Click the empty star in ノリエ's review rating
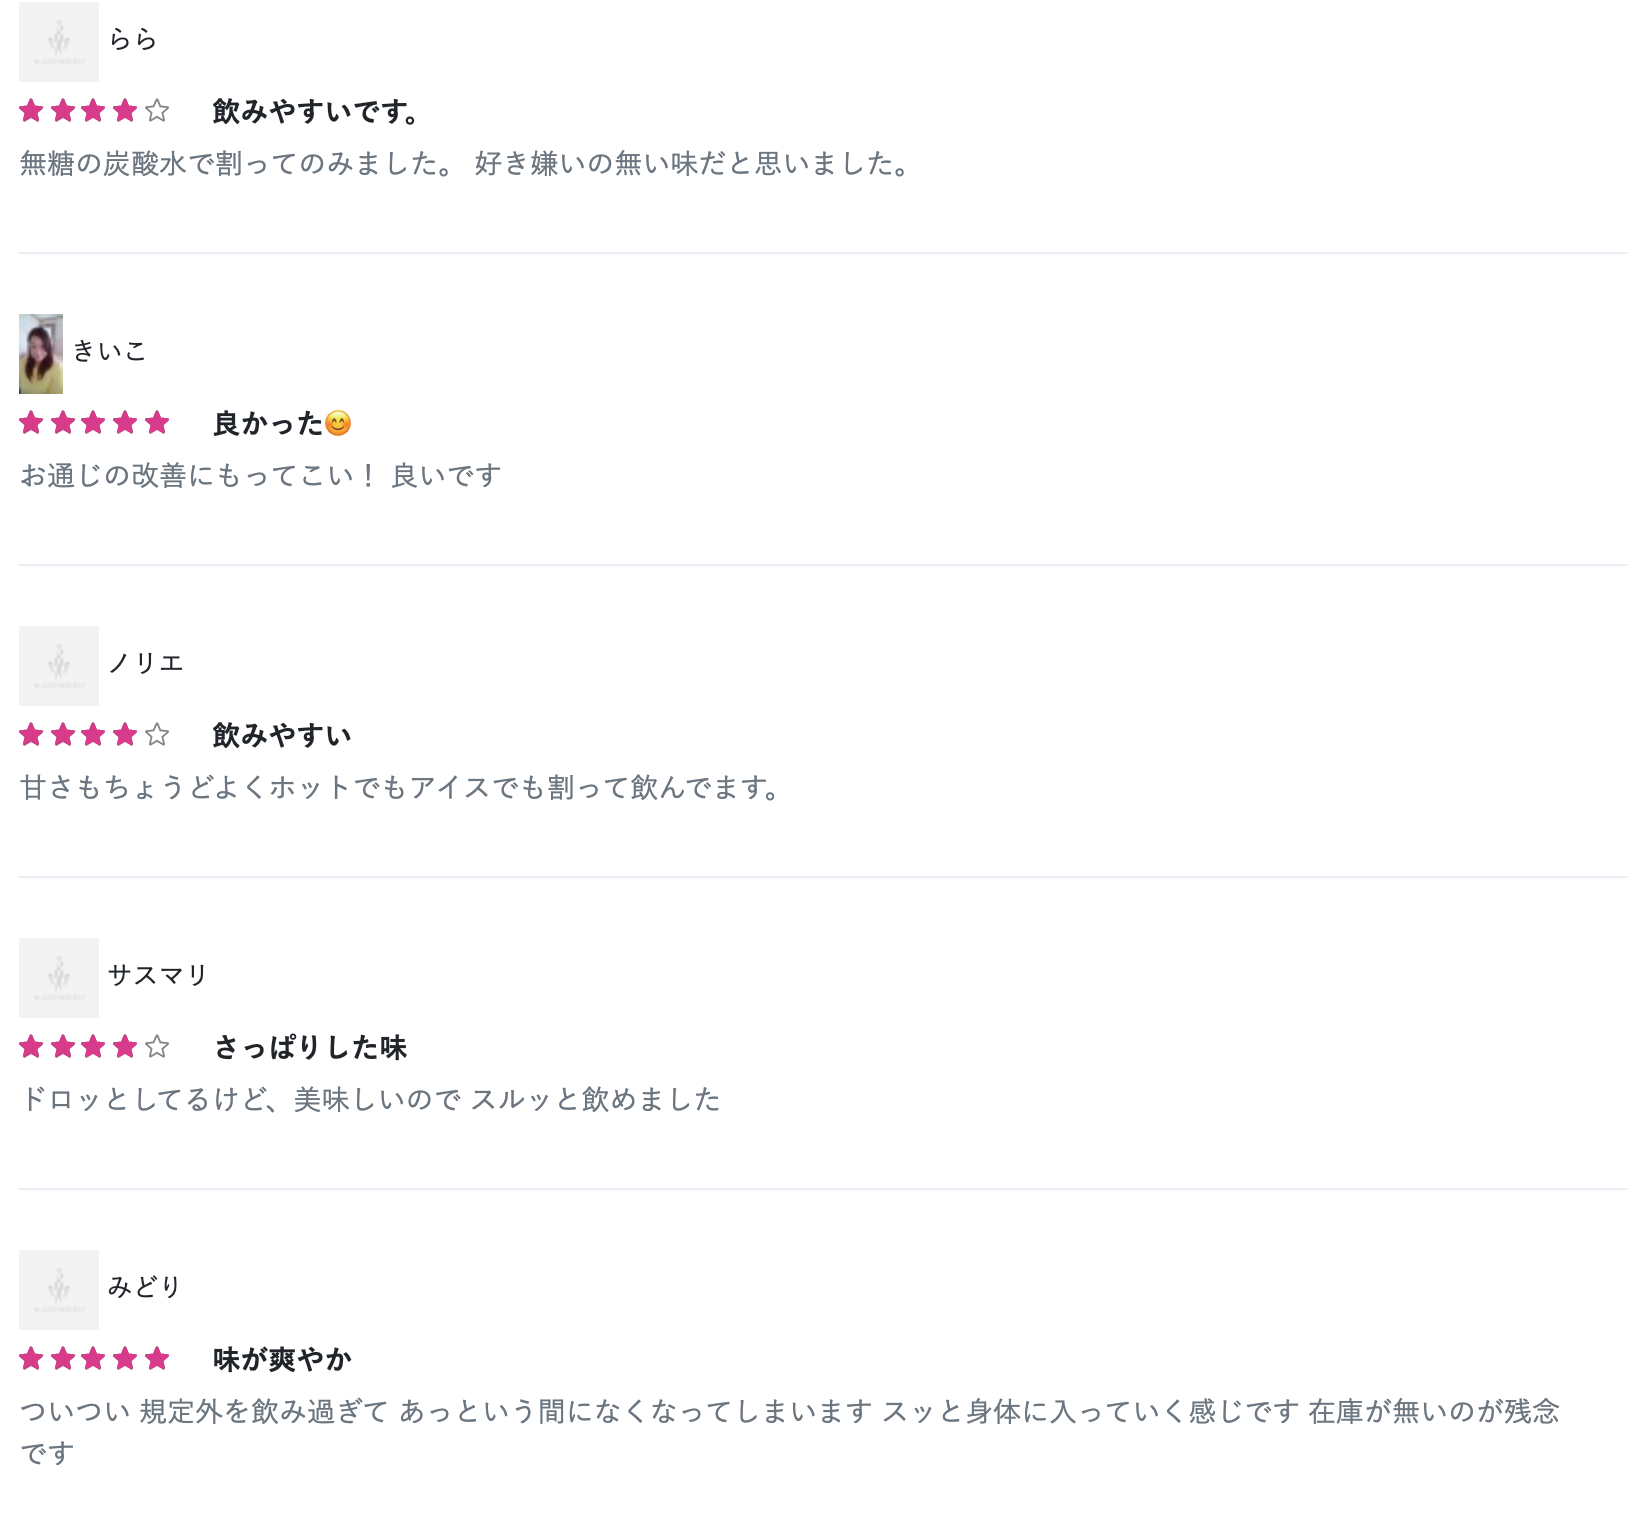The image size is (1628, 1517). 157,734
